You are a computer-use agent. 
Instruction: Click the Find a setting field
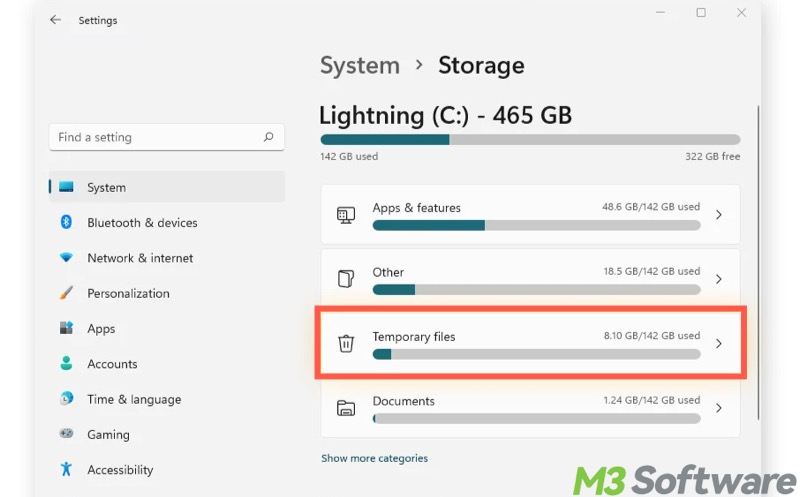[167, 137]
